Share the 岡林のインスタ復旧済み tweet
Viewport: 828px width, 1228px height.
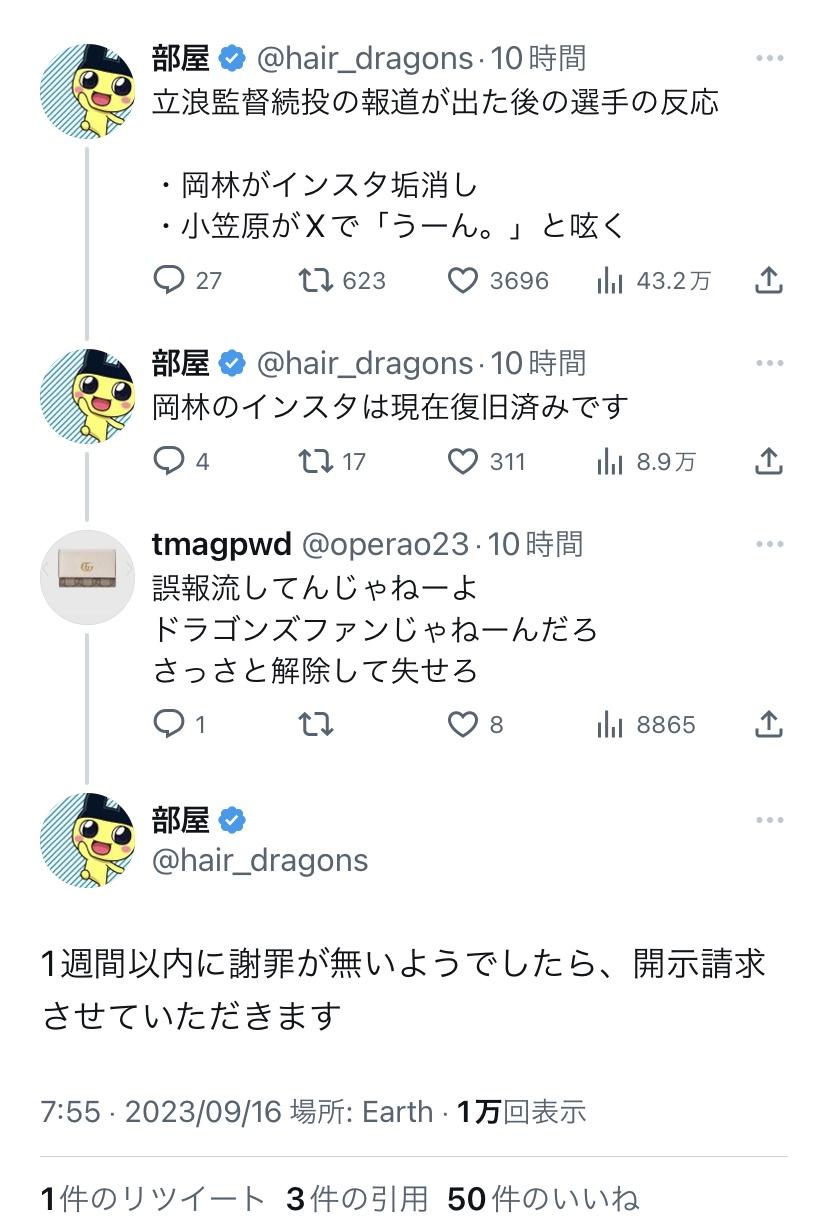click(x=768, y=461)
